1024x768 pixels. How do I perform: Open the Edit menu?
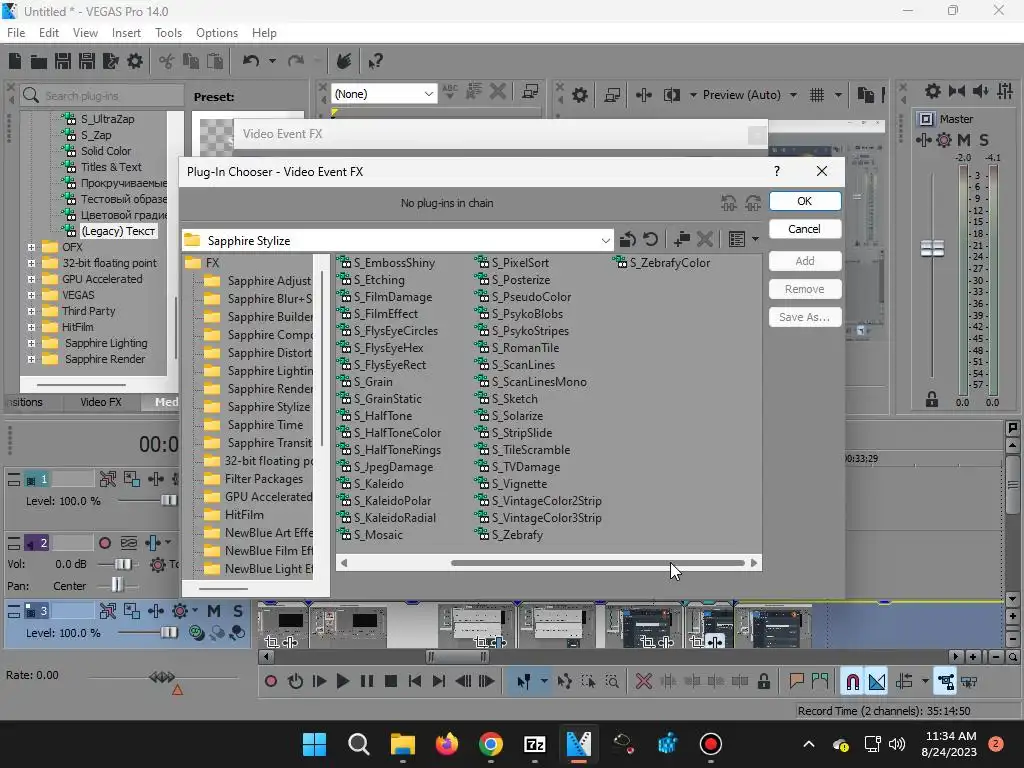click(49, 33)
